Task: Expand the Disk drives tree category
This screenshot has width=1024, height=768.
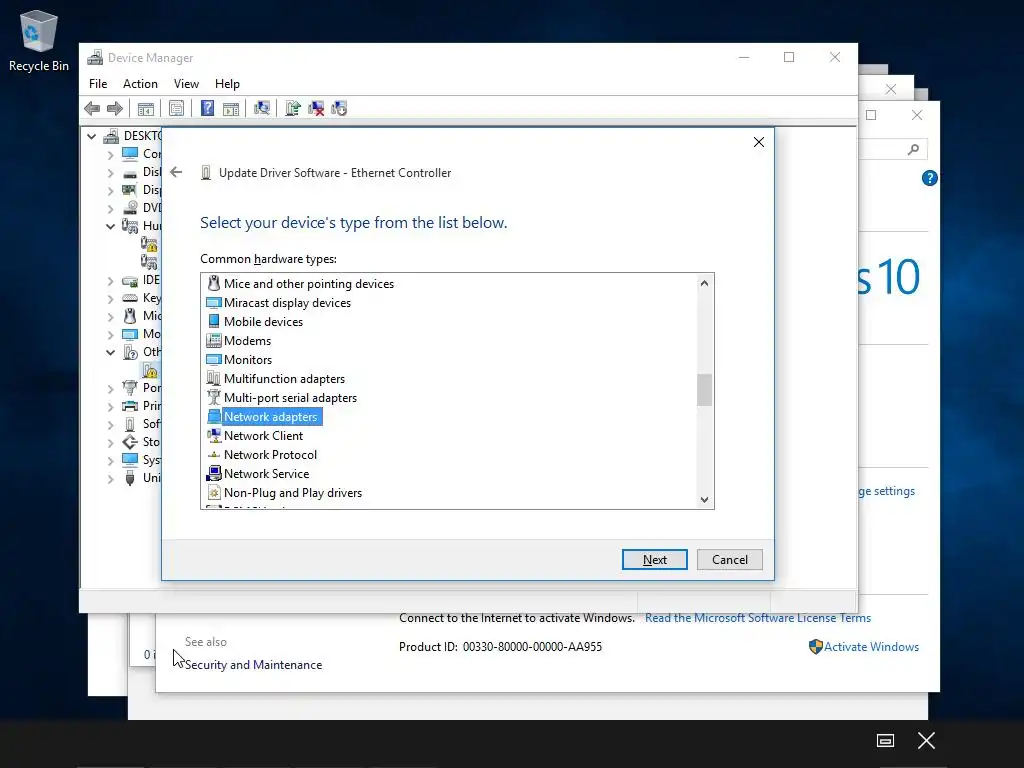Action: 110,173
